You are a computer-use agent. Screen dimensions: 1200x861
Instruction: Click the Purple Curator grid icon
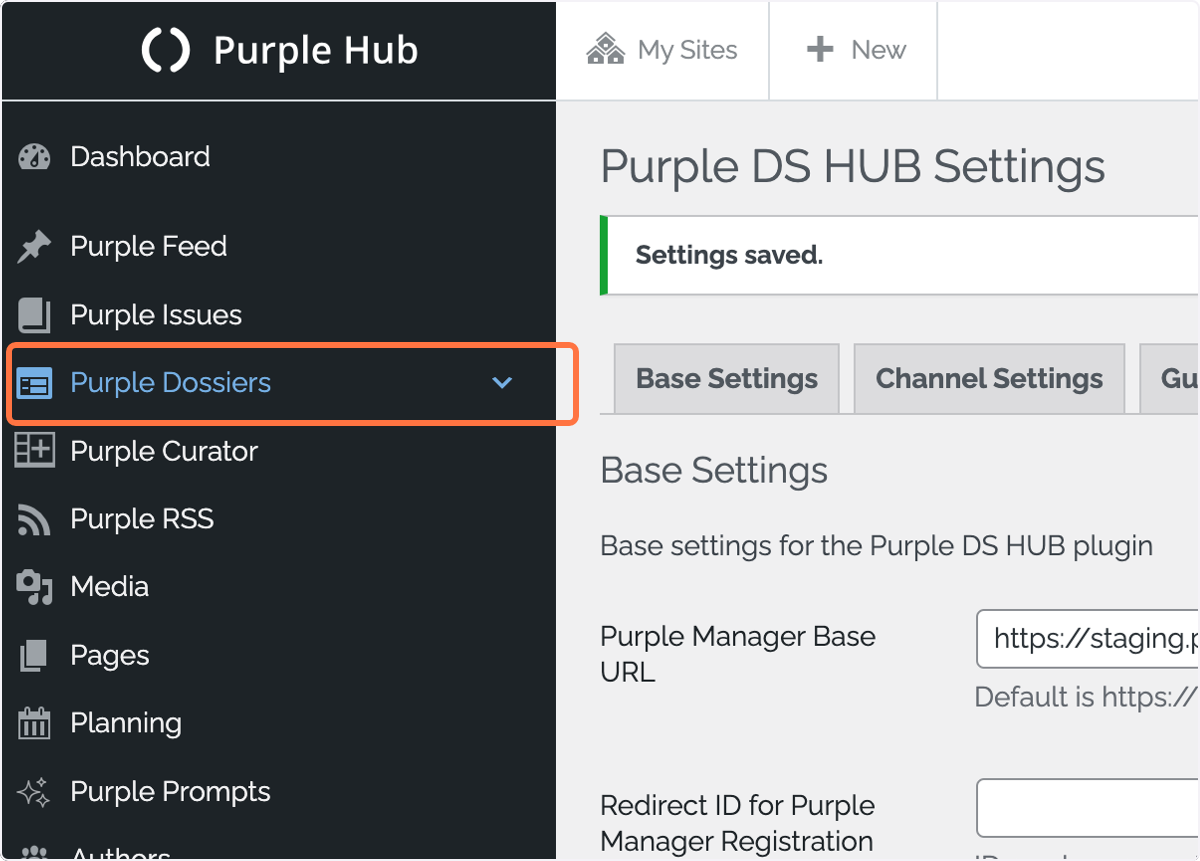point(34,451)
